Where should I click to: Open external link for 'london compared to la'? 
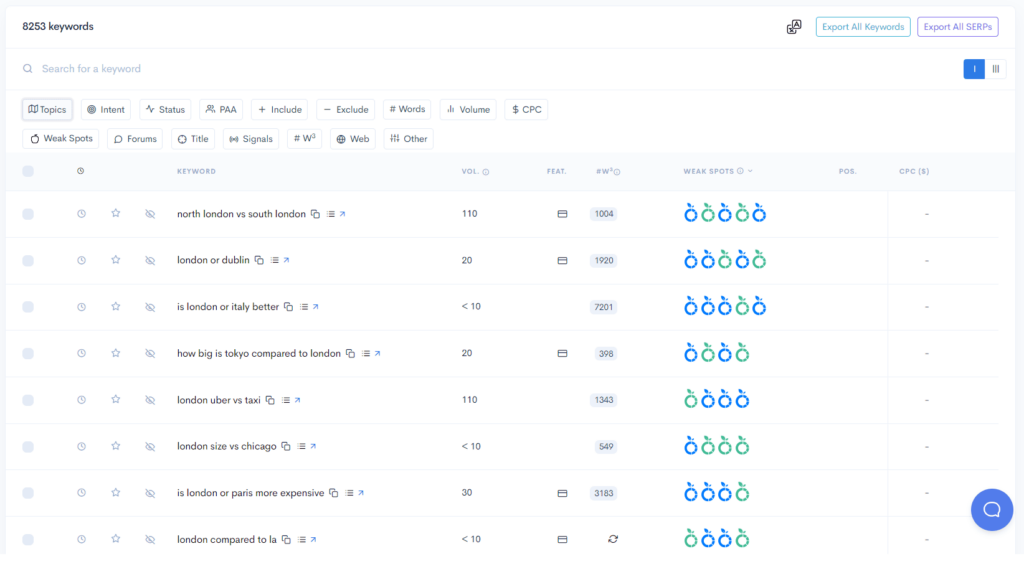tap(314, 540)
